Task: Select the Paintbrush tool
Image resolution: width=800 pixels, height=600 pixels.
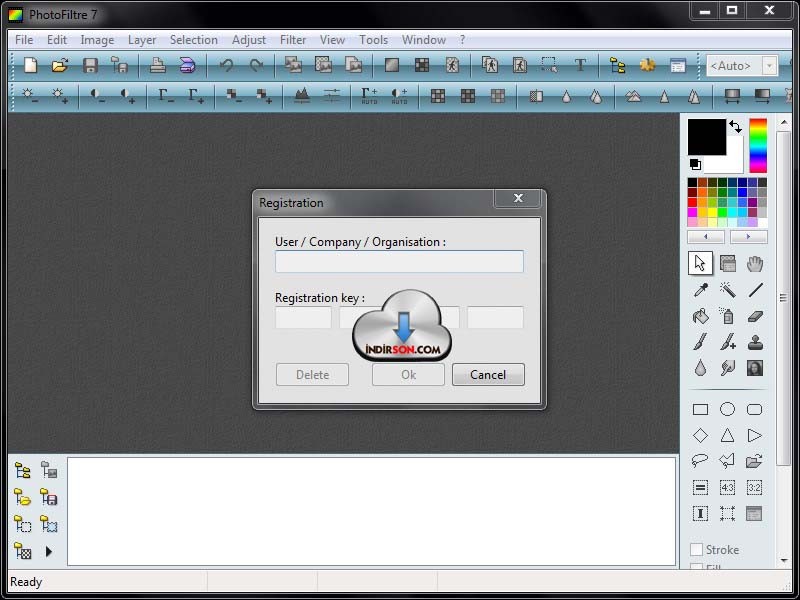Action: point(701,342)
